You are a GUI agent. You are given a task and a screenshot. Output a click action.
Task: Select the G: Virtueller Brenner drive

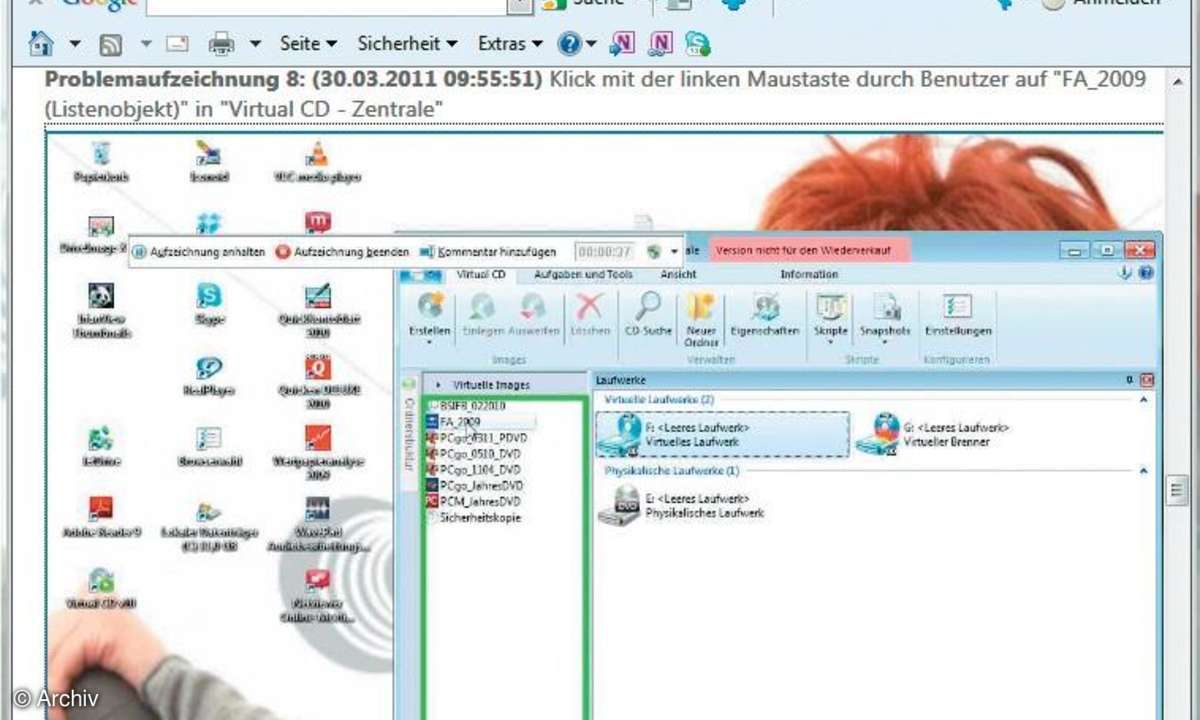point(934,434)
